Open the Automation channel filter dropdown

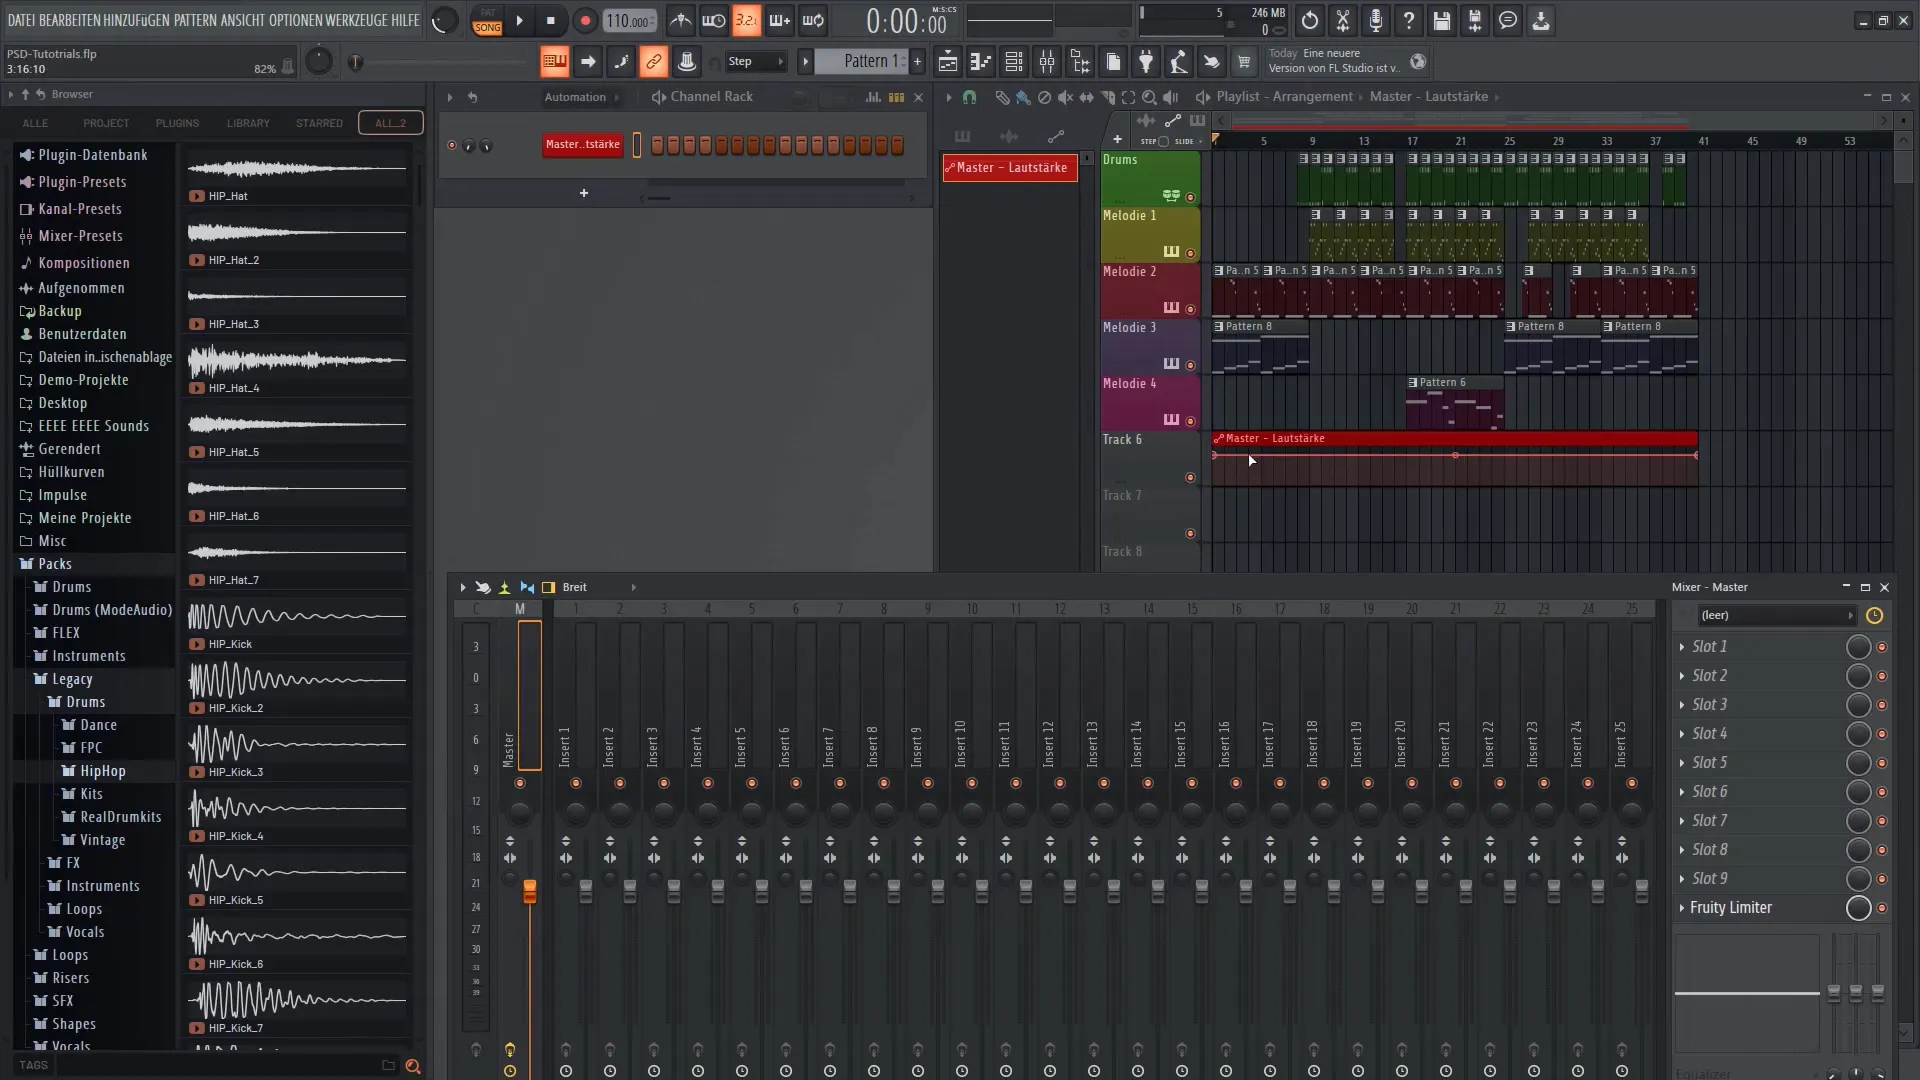click(581, 97)
